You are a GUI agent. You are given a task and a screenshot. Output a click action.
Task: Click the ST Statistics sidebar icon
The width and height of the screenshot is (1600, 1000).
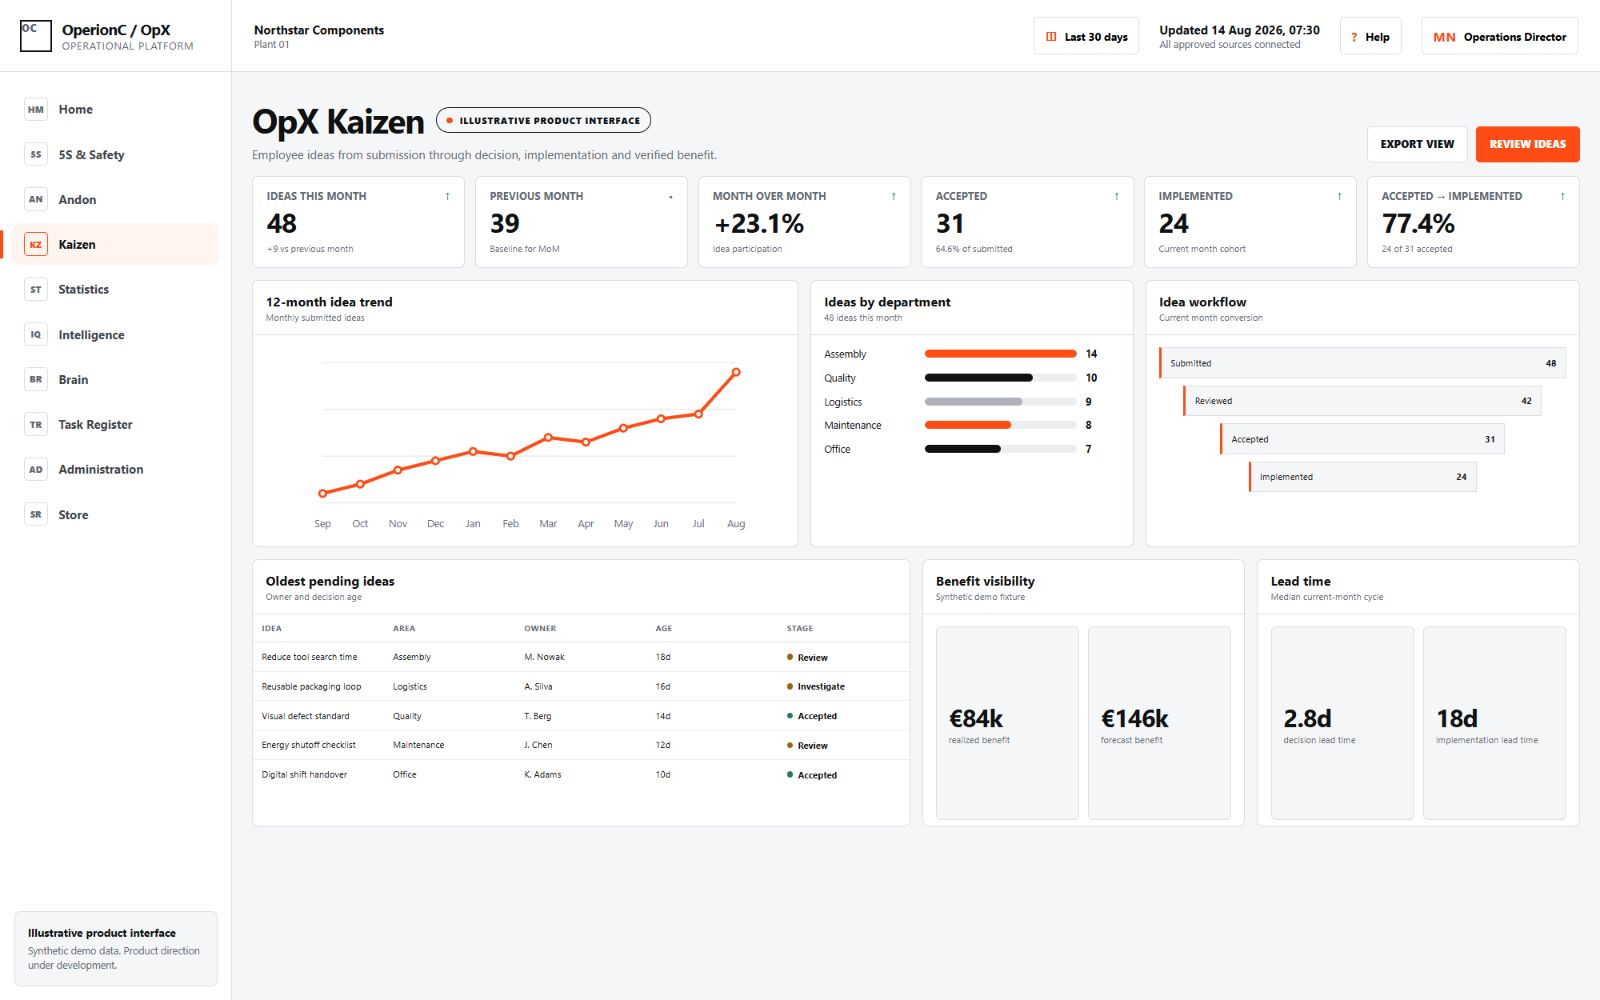[x=36, y=290]
